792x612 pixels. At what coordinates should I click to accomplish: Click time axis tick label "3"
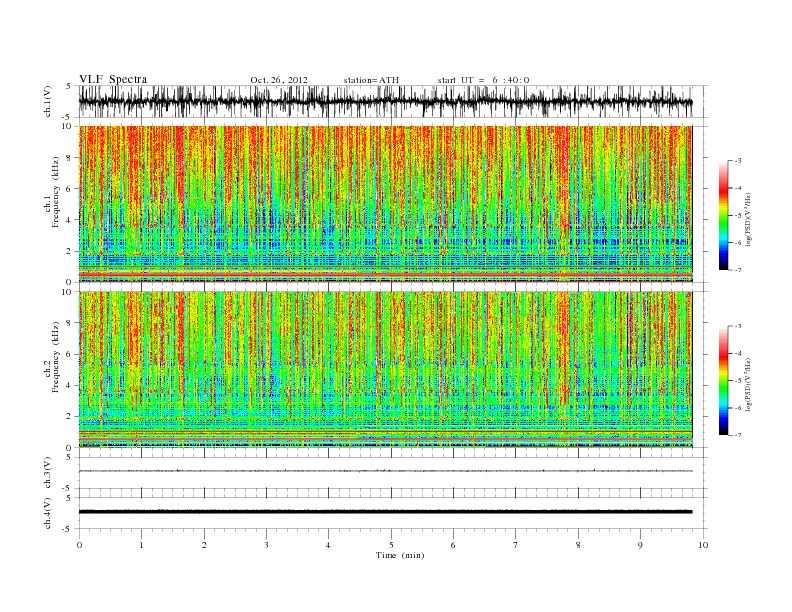266,545
